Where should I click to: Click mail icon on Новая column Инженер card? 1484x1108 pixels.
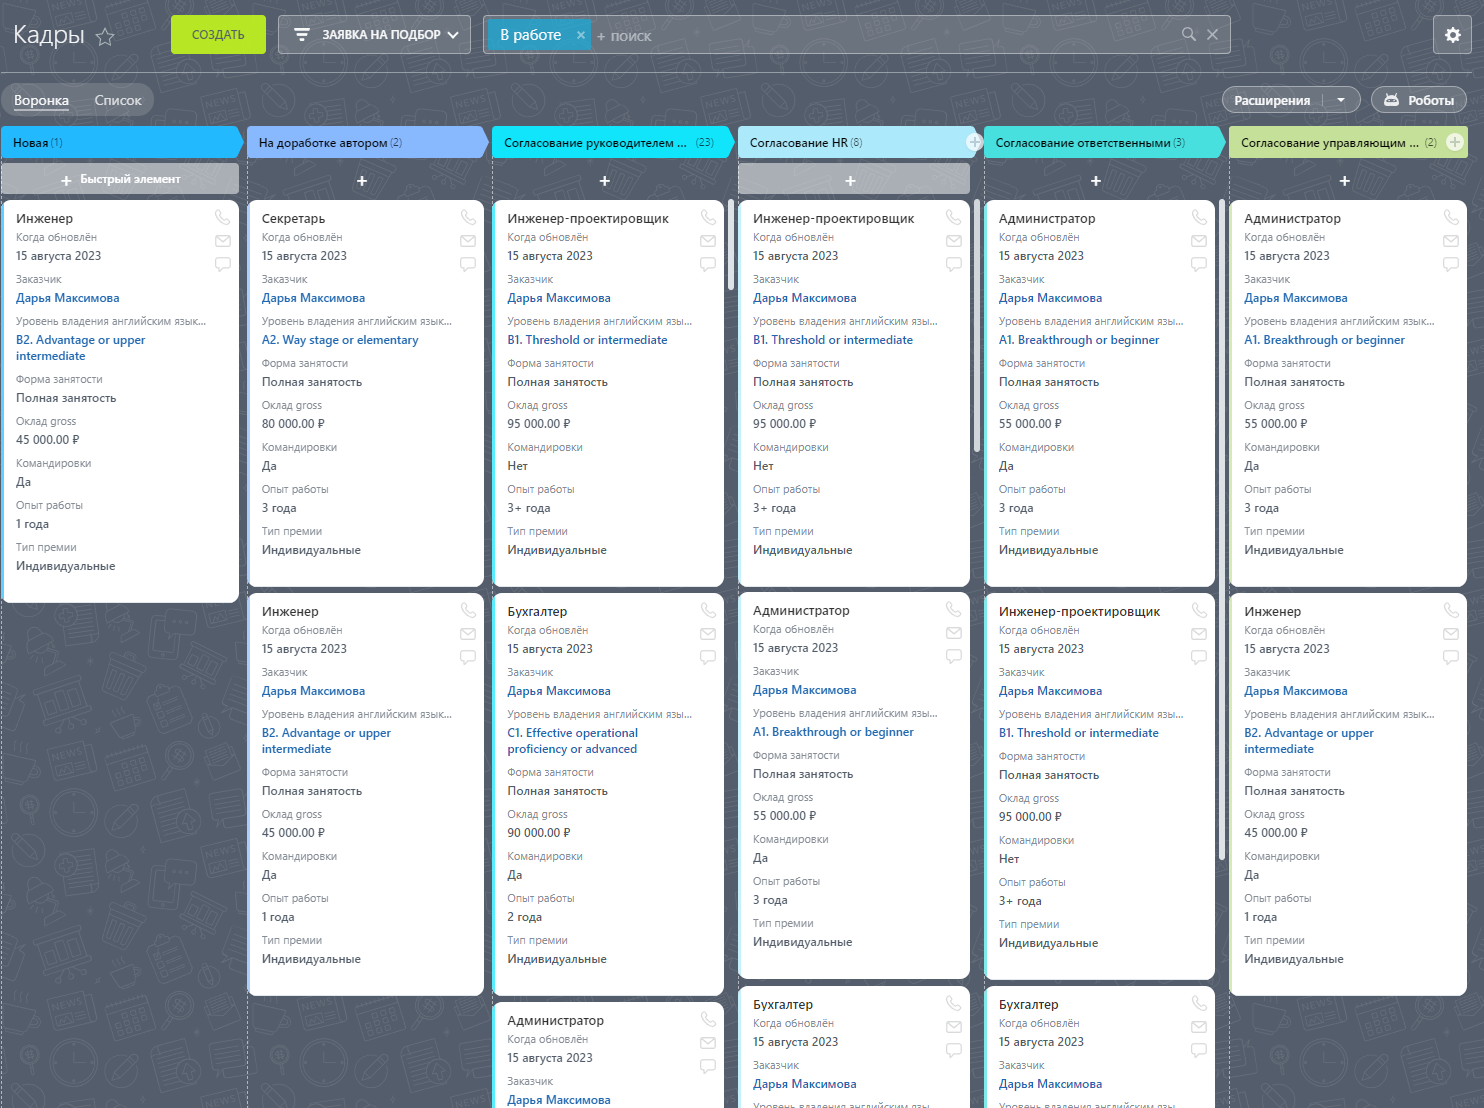pyautogui.click(x=222, y=241)
